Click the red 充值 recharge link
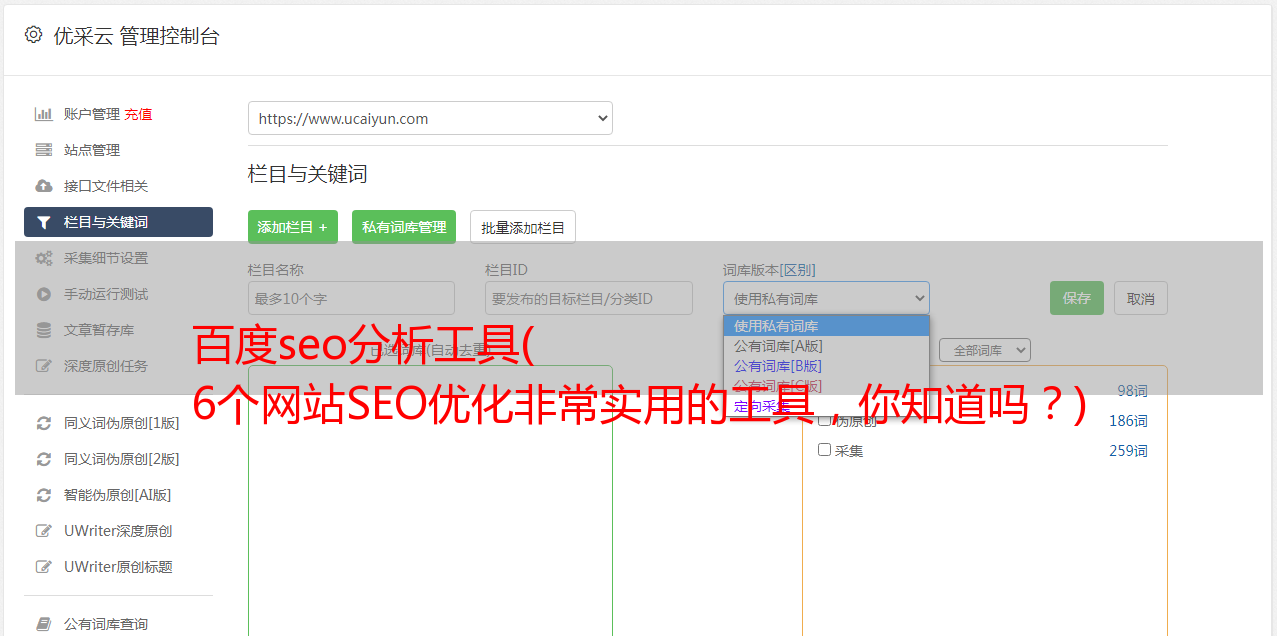The height and width of the screenshot is (636, 1277). pyautogui.click(x=138, y=114)
